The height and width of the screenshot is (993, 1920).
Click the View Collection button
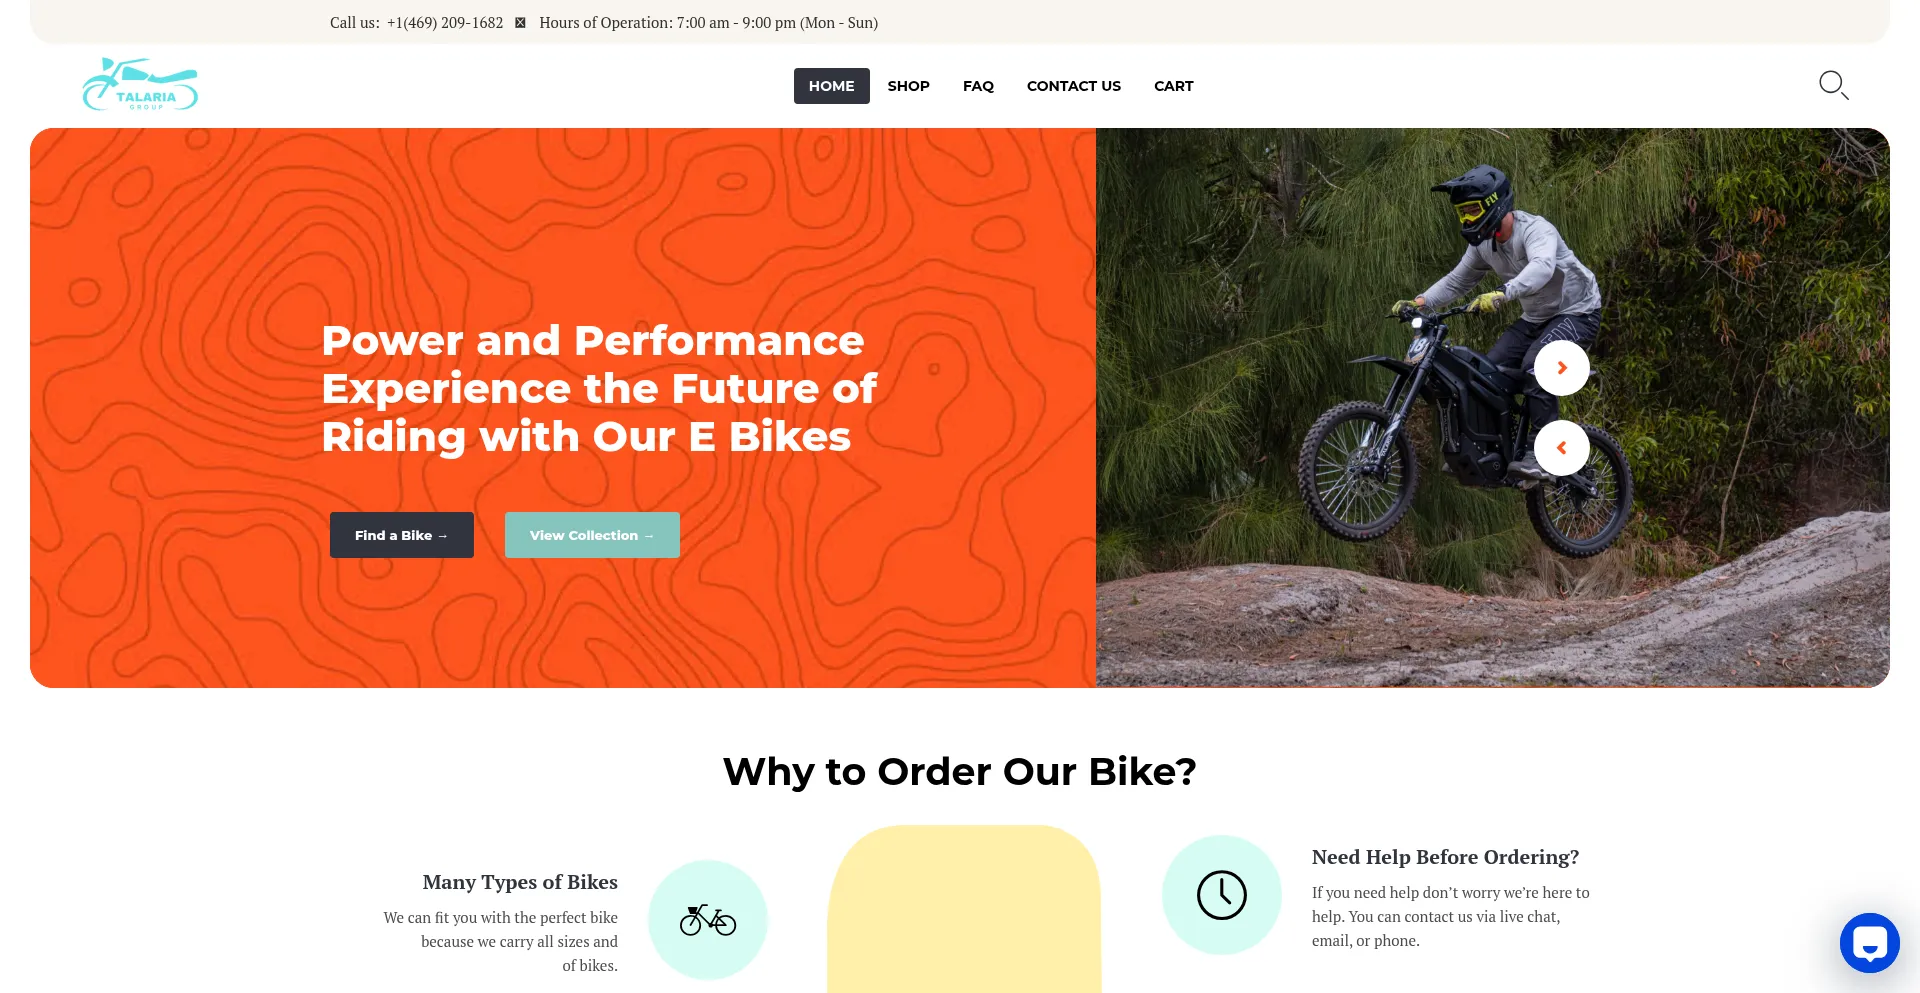(x=592, y=535)
